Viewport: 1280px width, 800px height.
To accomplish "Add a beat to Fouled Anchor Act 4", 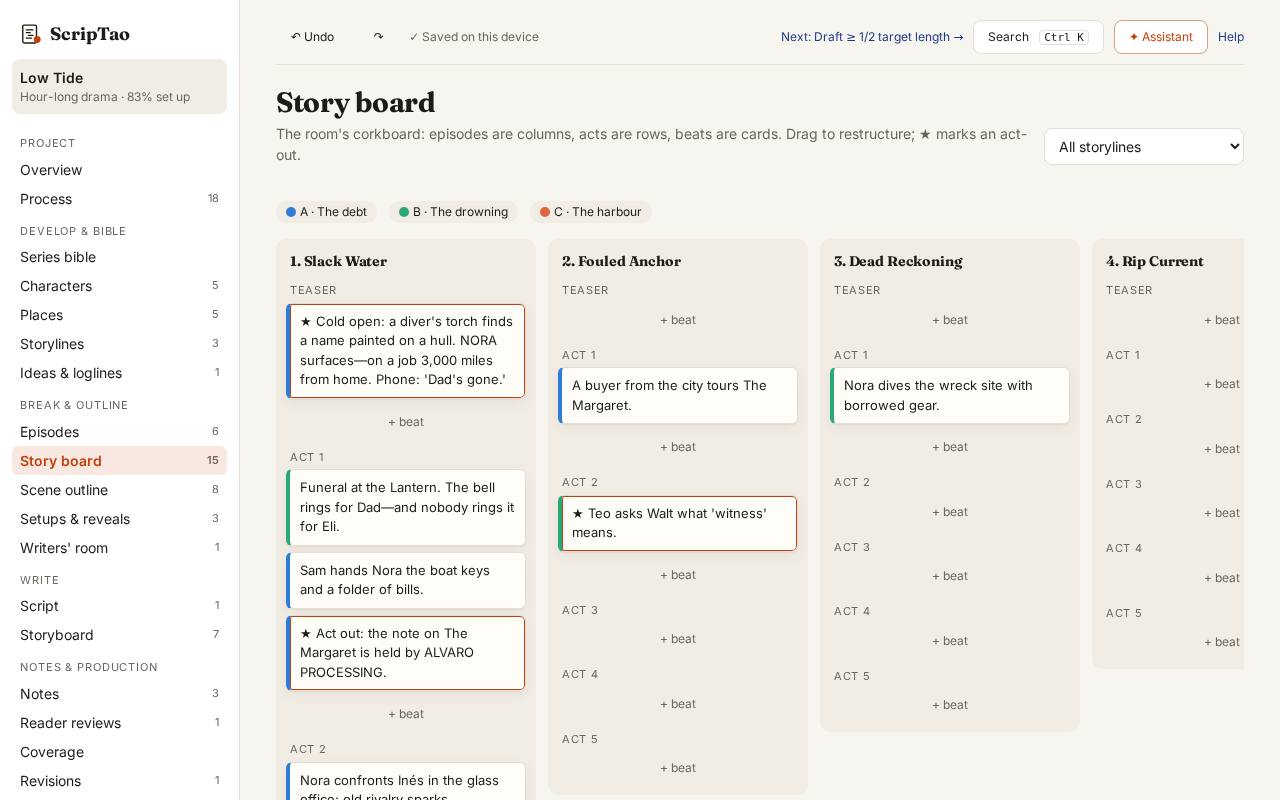I will click(x=678, y=704).
